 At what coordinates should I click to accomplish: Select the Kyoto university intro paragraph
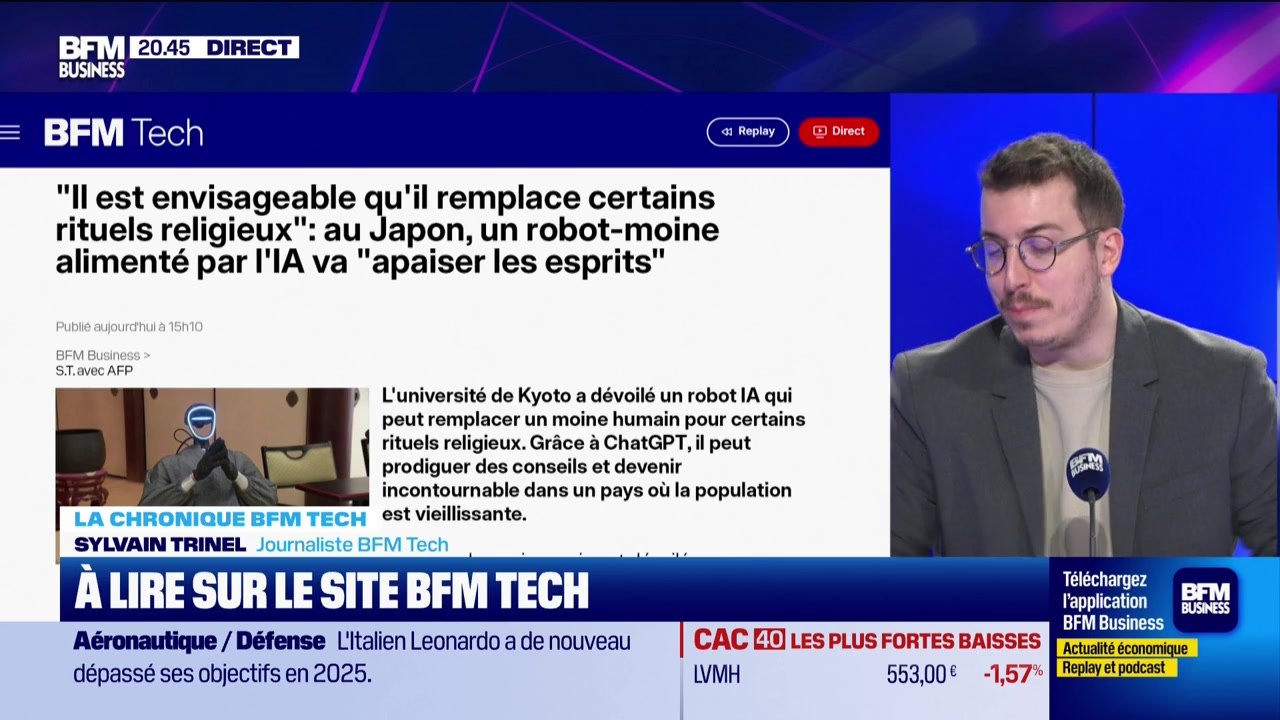(x=593, y=454)
